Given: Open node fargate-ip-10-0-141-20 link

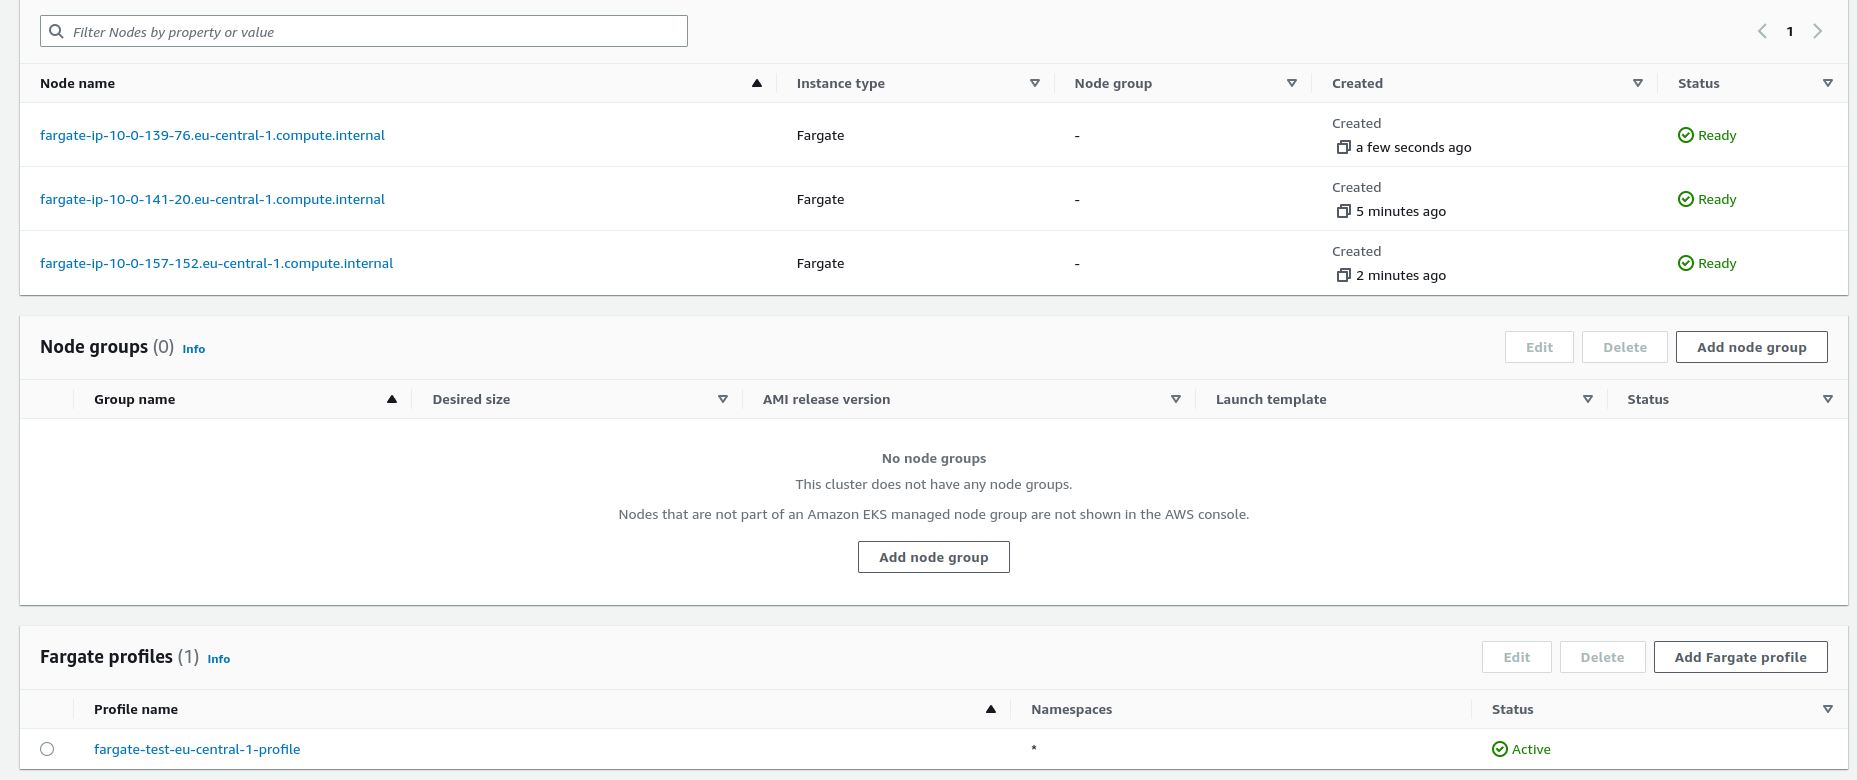Looking at the screenshot, I should click(212, 199).
